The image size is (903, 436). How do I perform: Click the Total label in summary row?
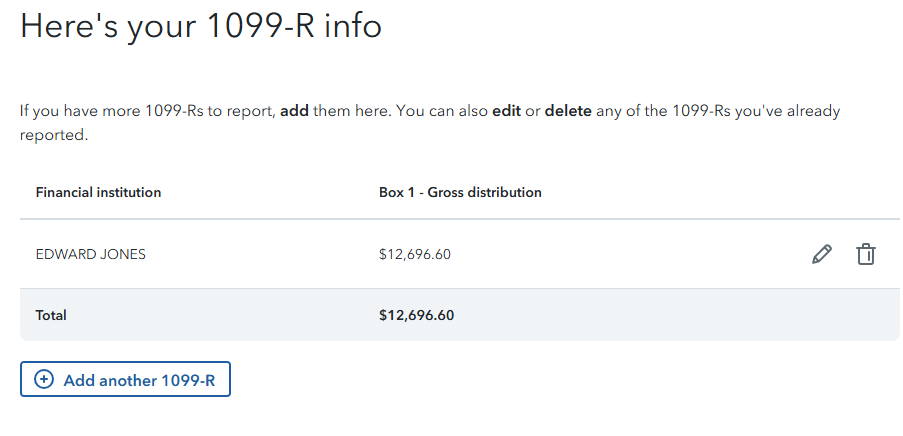(51, 315)
